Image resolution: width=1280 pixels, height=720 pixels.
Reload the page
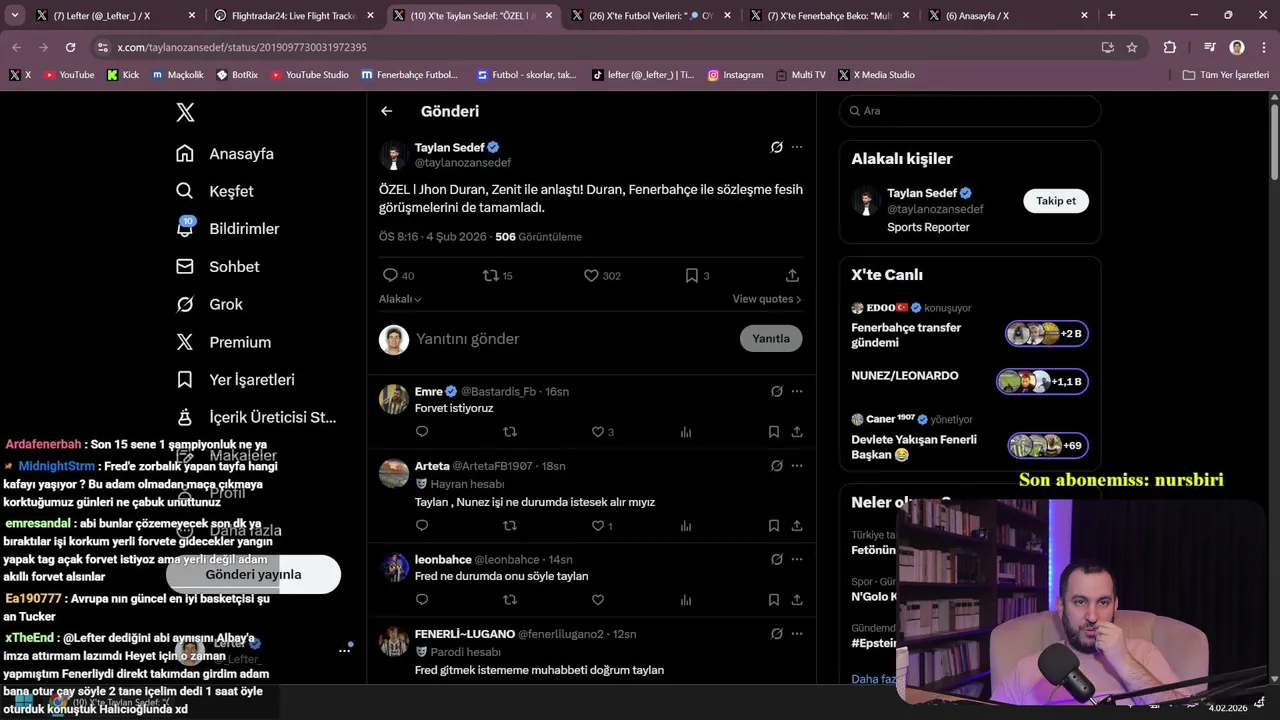point(70,47)
